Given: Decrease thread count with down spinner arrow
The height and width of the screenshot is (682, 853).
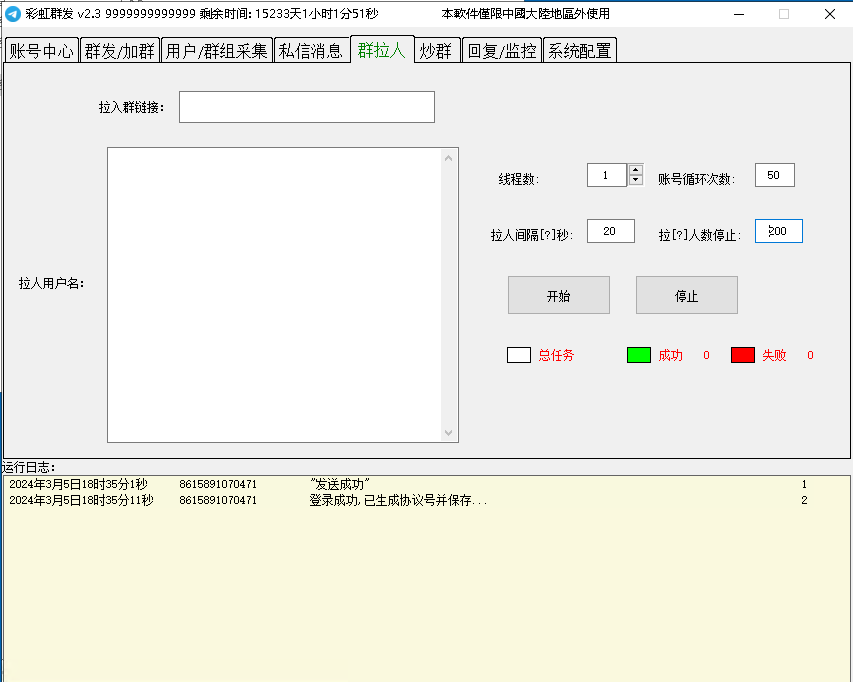Looking at the screenshot, I should pos(635,181).
